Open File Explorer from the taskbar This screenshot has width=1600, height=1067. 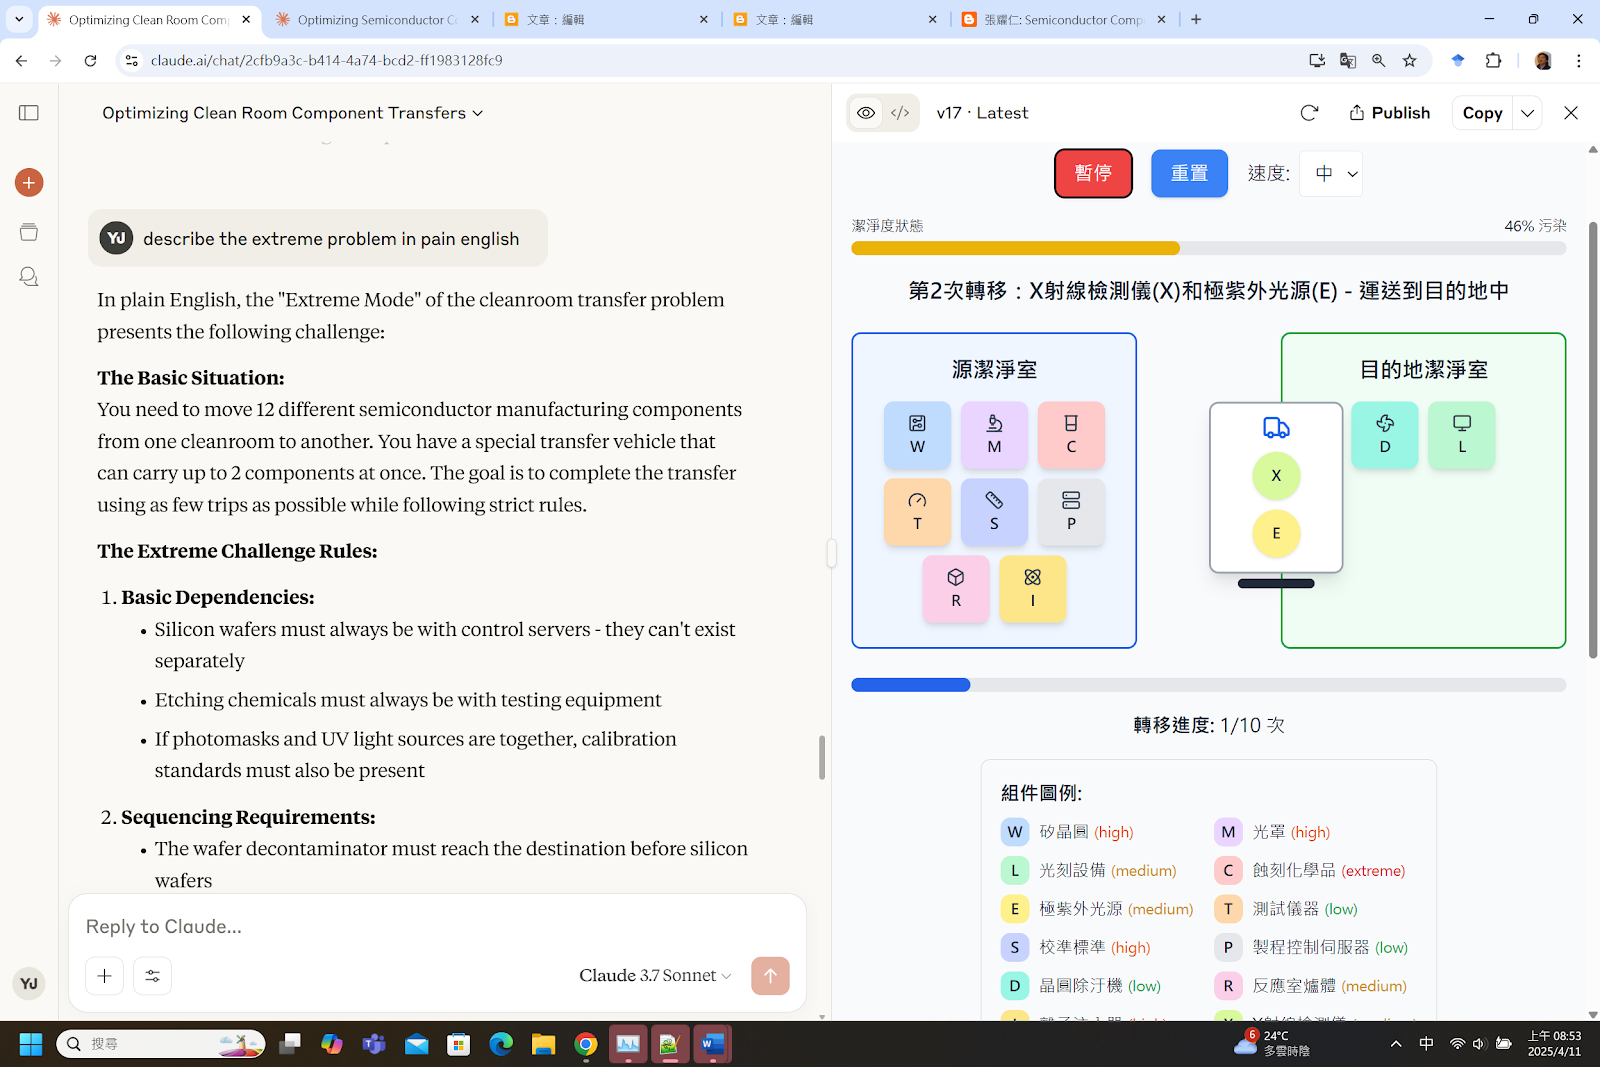pyautogui.click(x=543, y=1044)
